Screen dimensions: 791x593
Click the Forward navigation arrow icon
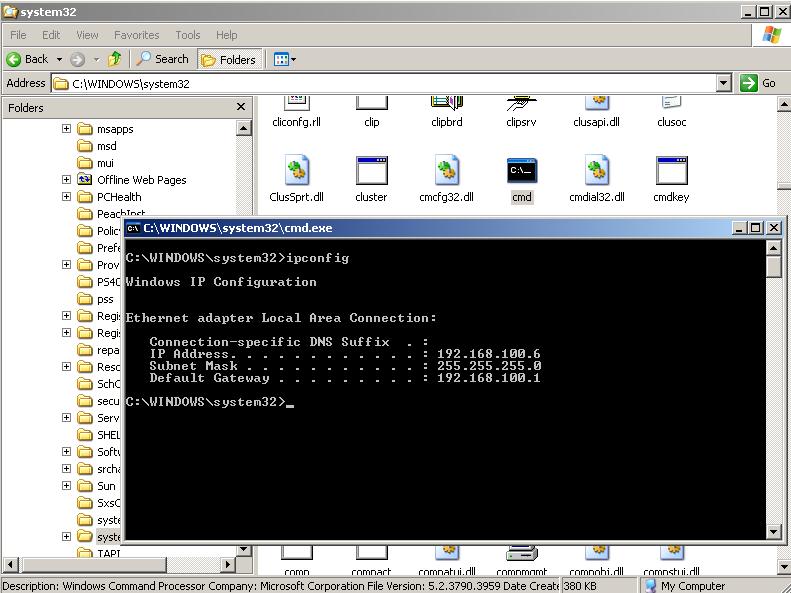coord(77,60)
